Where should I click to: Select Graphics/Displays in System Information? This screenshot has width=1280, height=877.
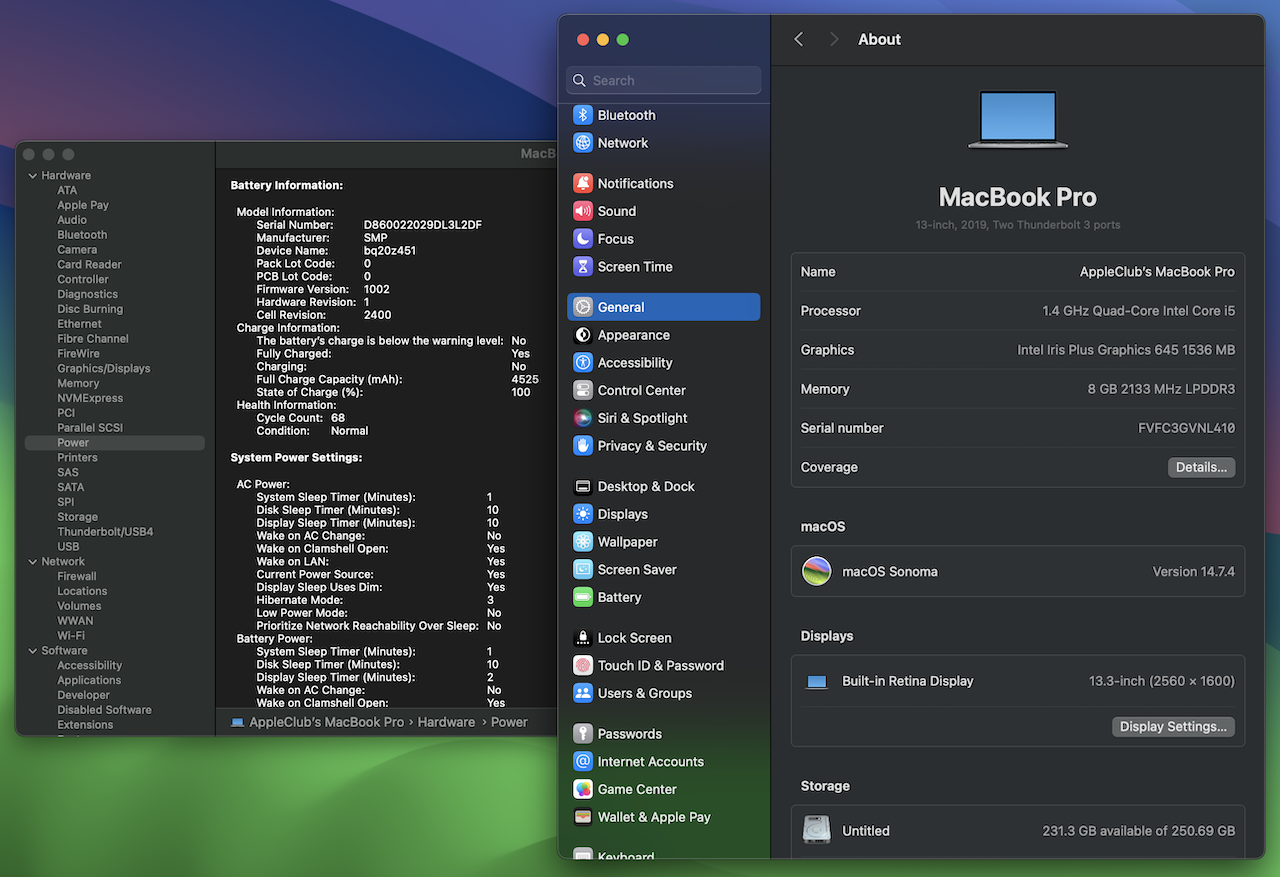[x=104, y=369]
